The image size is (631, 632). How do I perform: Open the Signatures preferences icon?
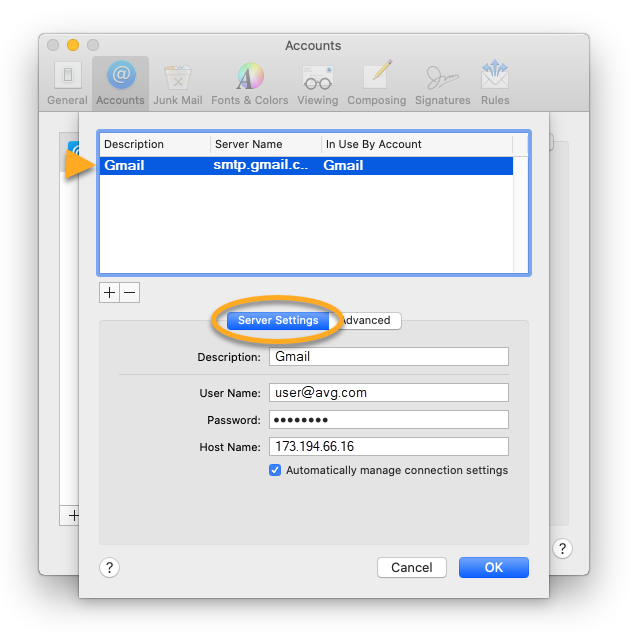(x=443, y=83)
